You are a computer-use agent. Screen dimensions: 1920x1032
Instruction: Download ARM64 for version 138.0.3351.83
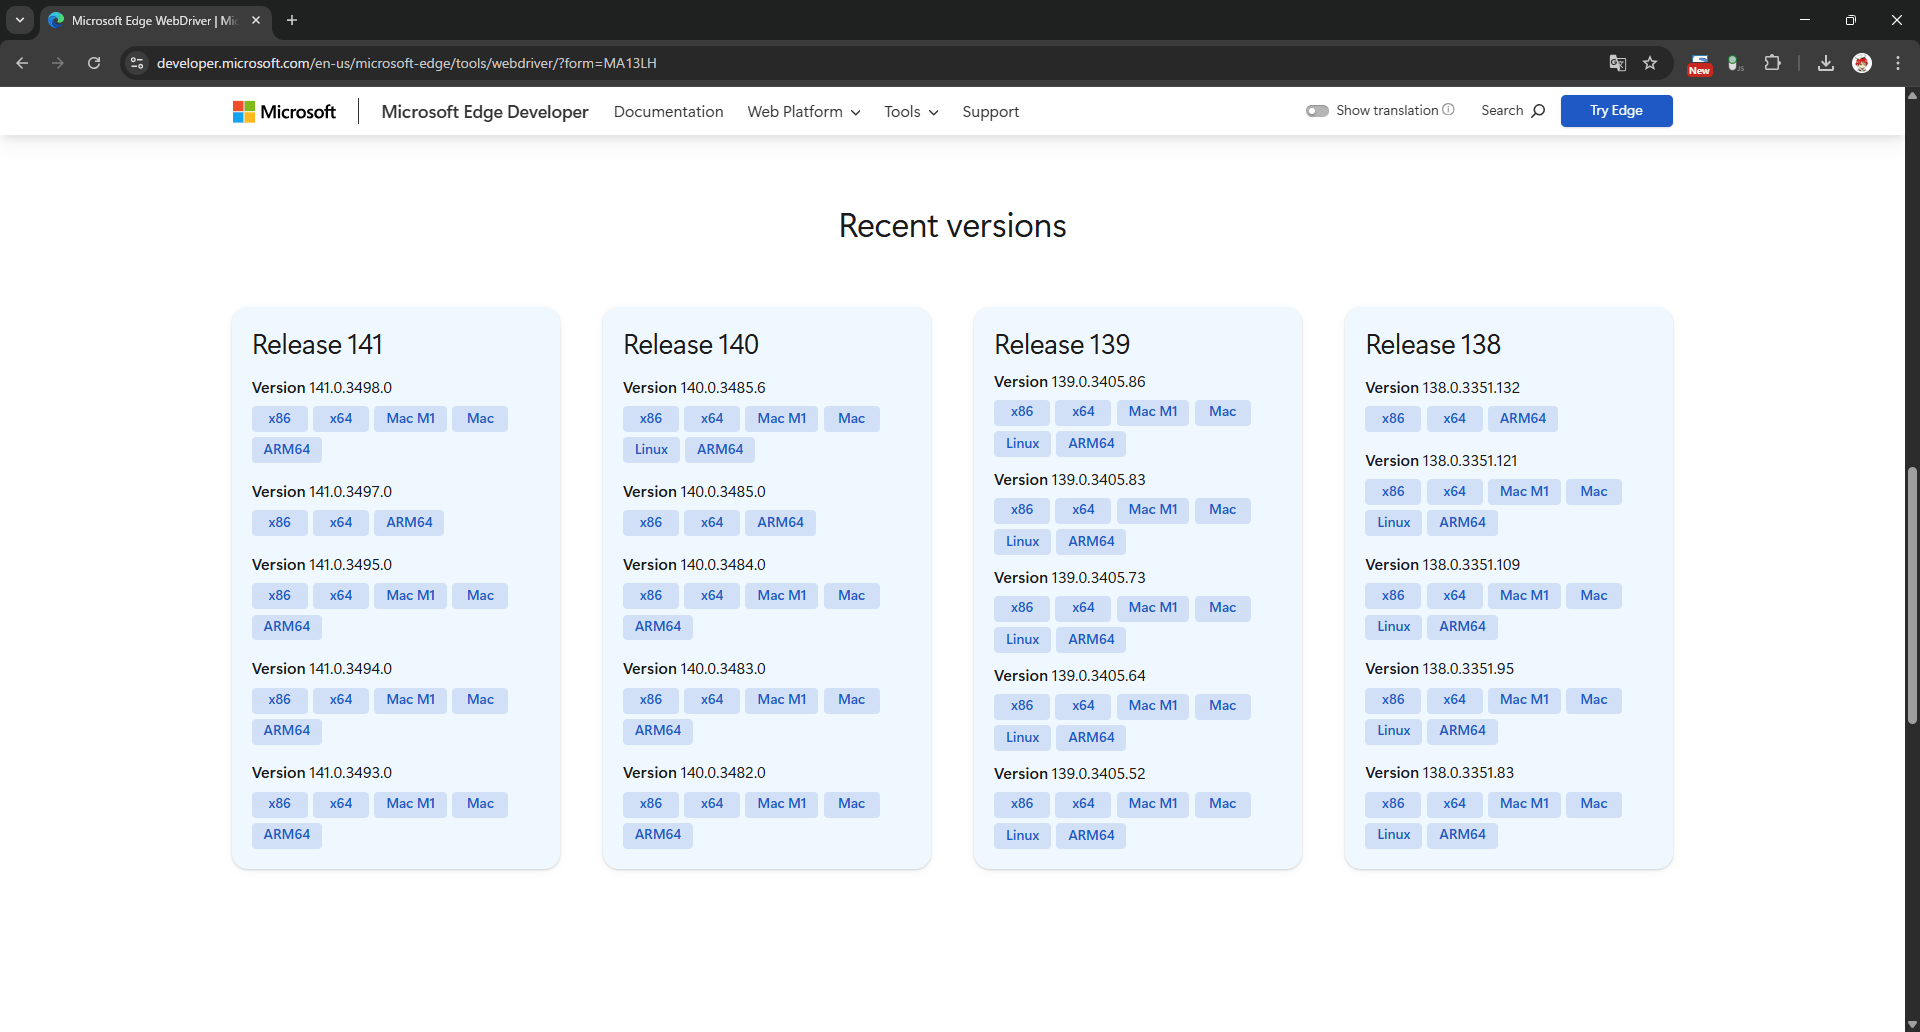(x=1462, y=835)
